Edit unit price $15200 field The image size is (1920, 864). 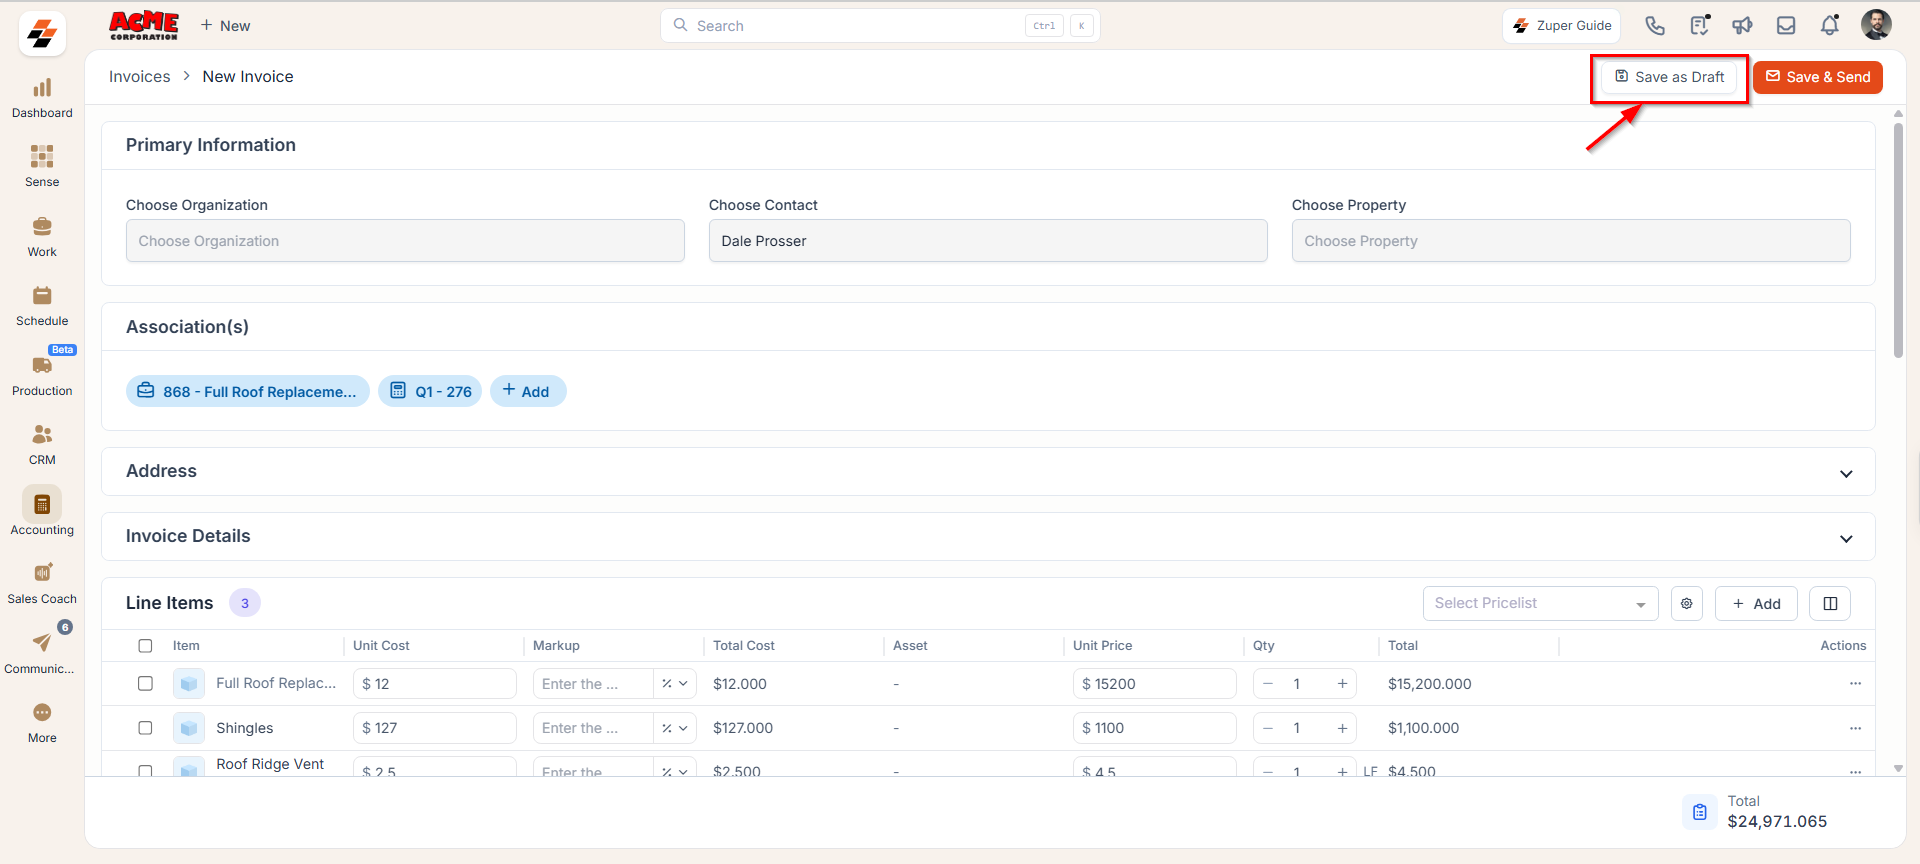point(1155,684)
